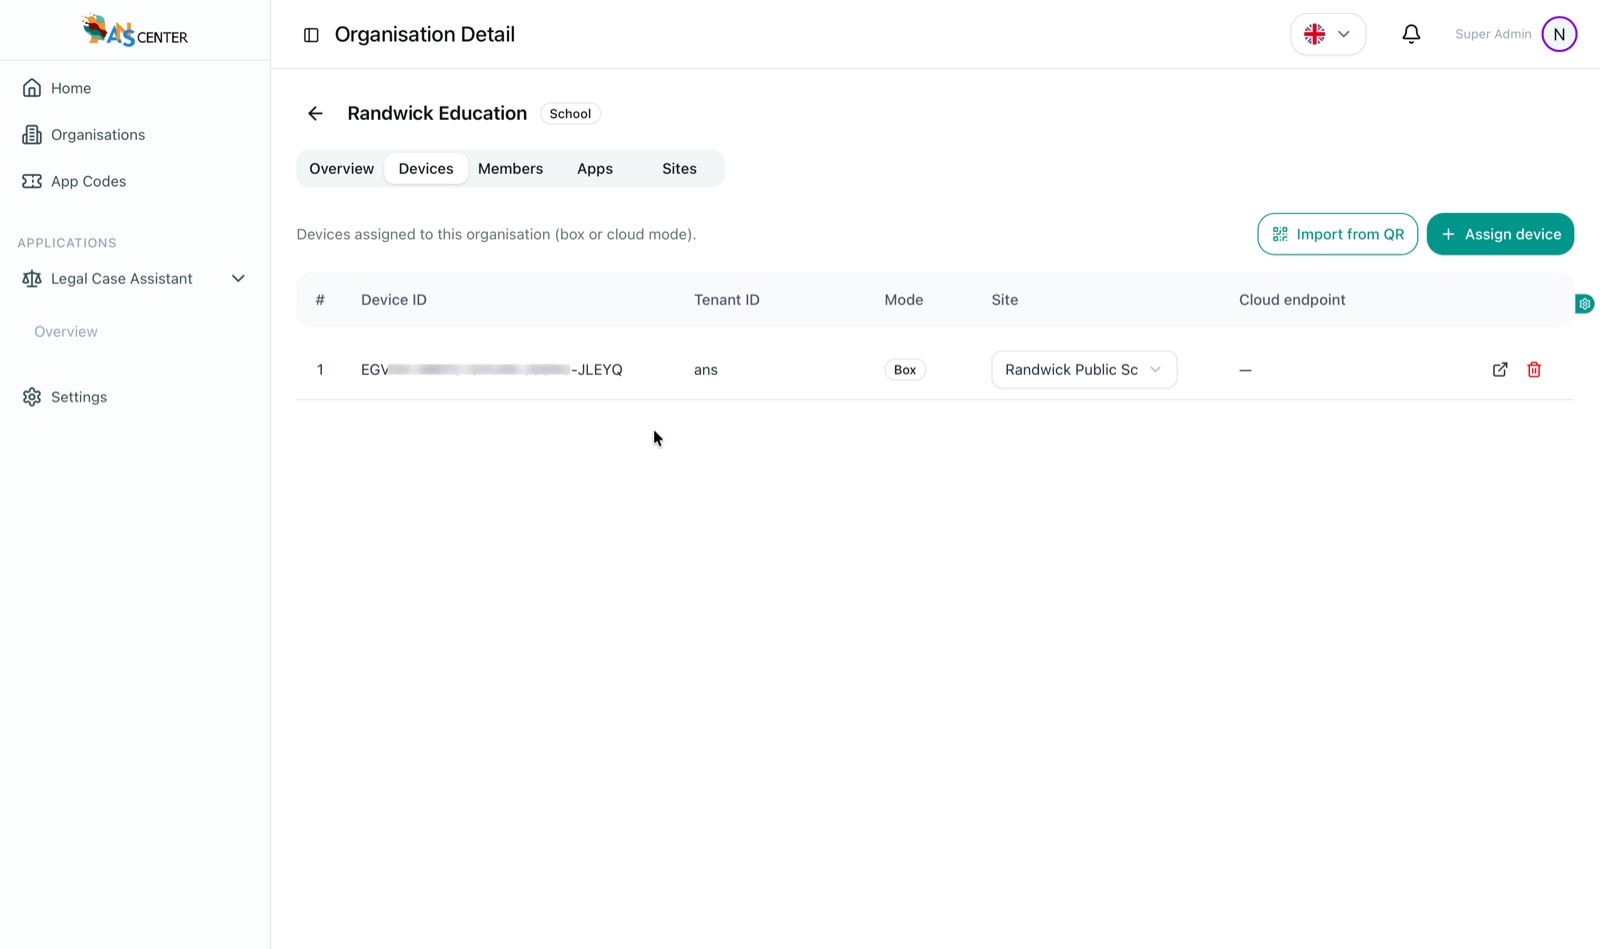Viewport: 1600px width, 949px height.
Task: Open the user avatar N menu
Action: click(1559, 34)
